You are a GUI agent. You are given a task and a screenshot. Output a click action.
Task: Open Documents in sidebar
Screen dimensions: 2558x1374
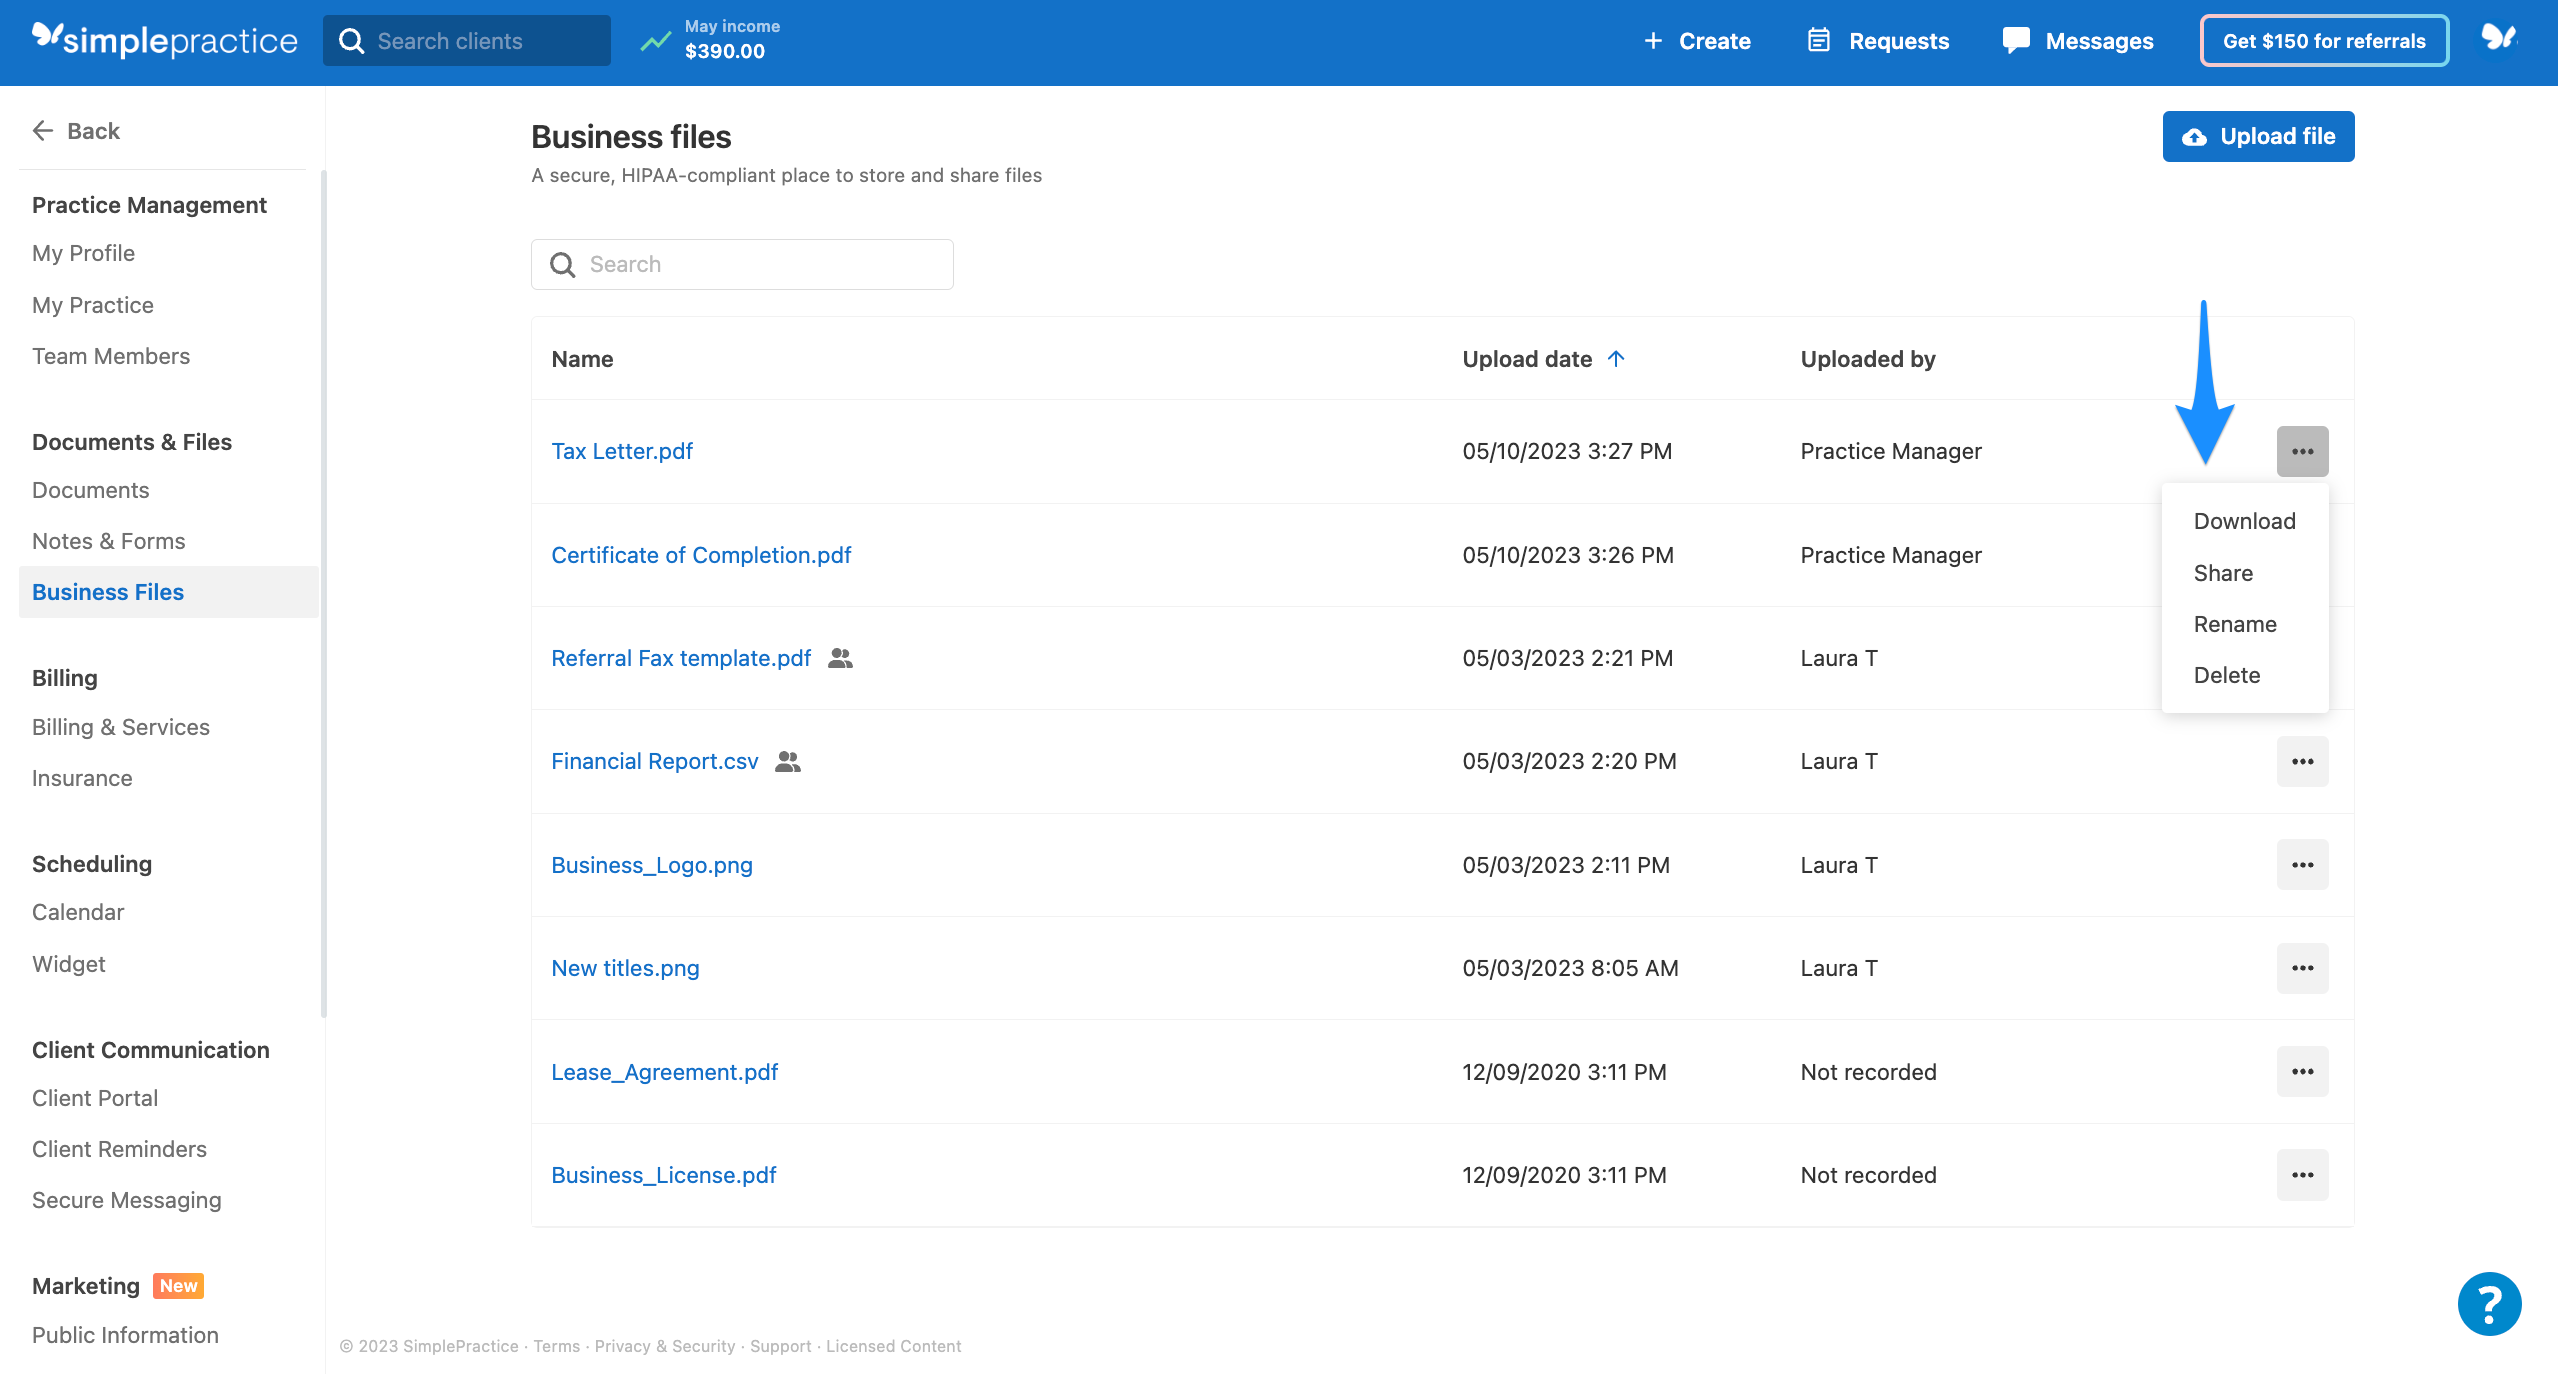tap(90, 490)
